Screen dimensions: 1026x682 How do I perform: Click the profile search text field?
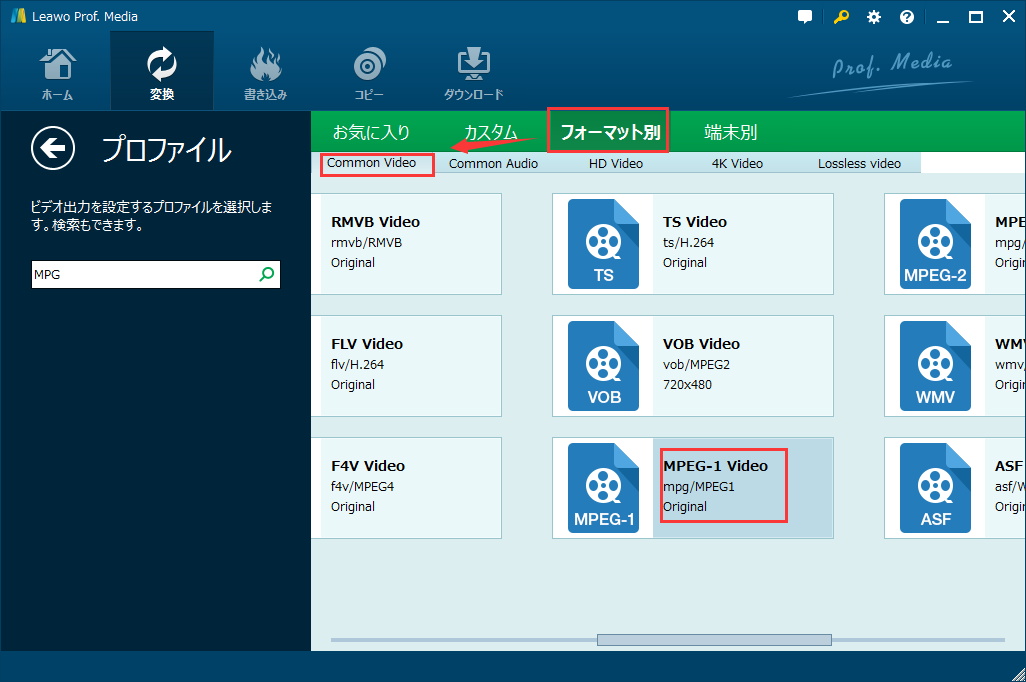[144, 274]
